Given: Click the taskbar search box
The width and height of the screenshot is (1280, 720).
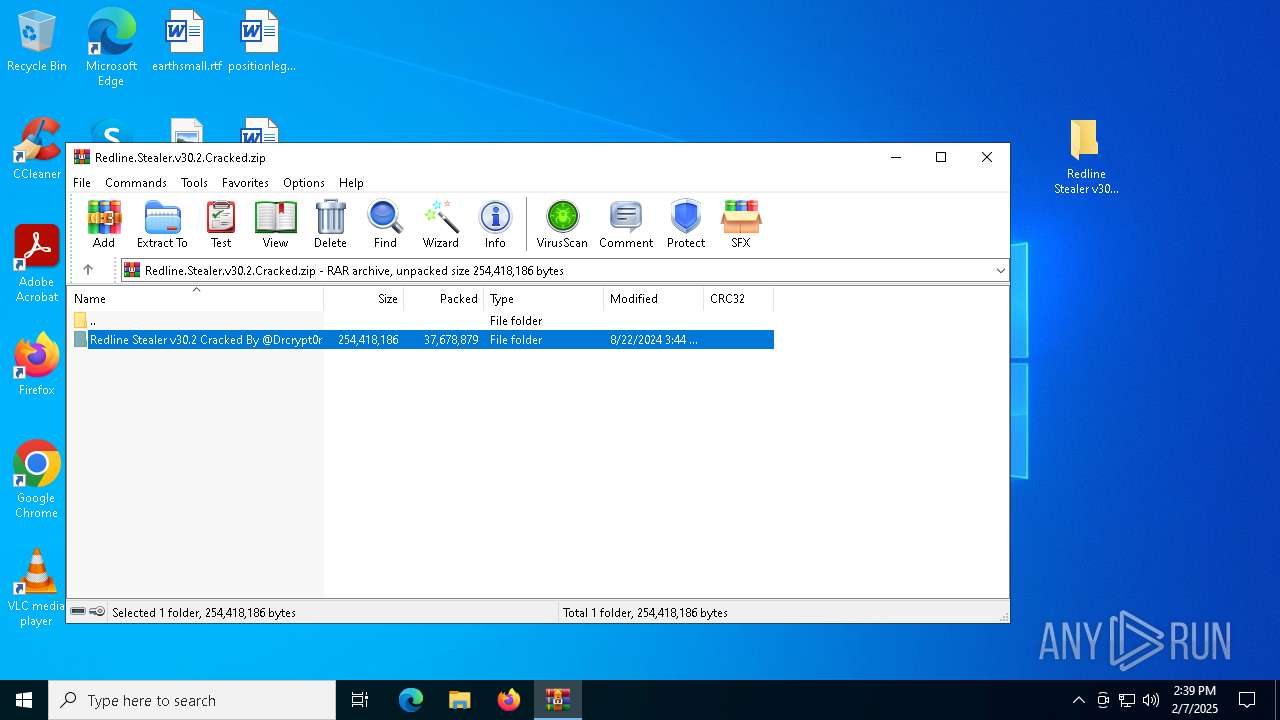Looking at the screenshot, I should [x=192, y=700].
